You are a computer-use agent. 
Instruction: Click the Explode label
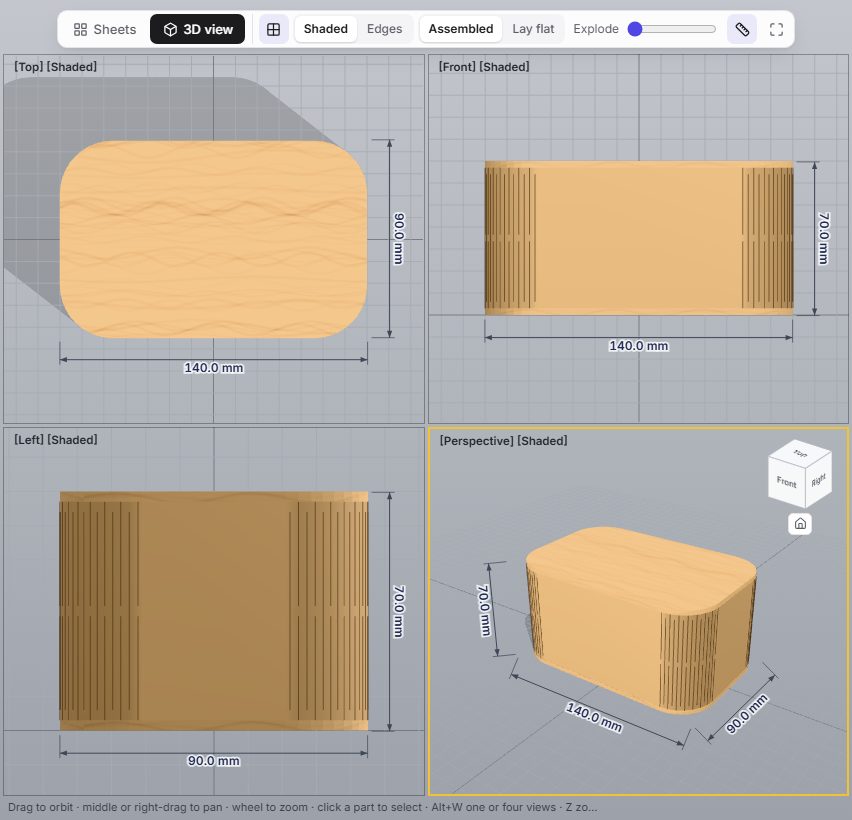[596, 29]
